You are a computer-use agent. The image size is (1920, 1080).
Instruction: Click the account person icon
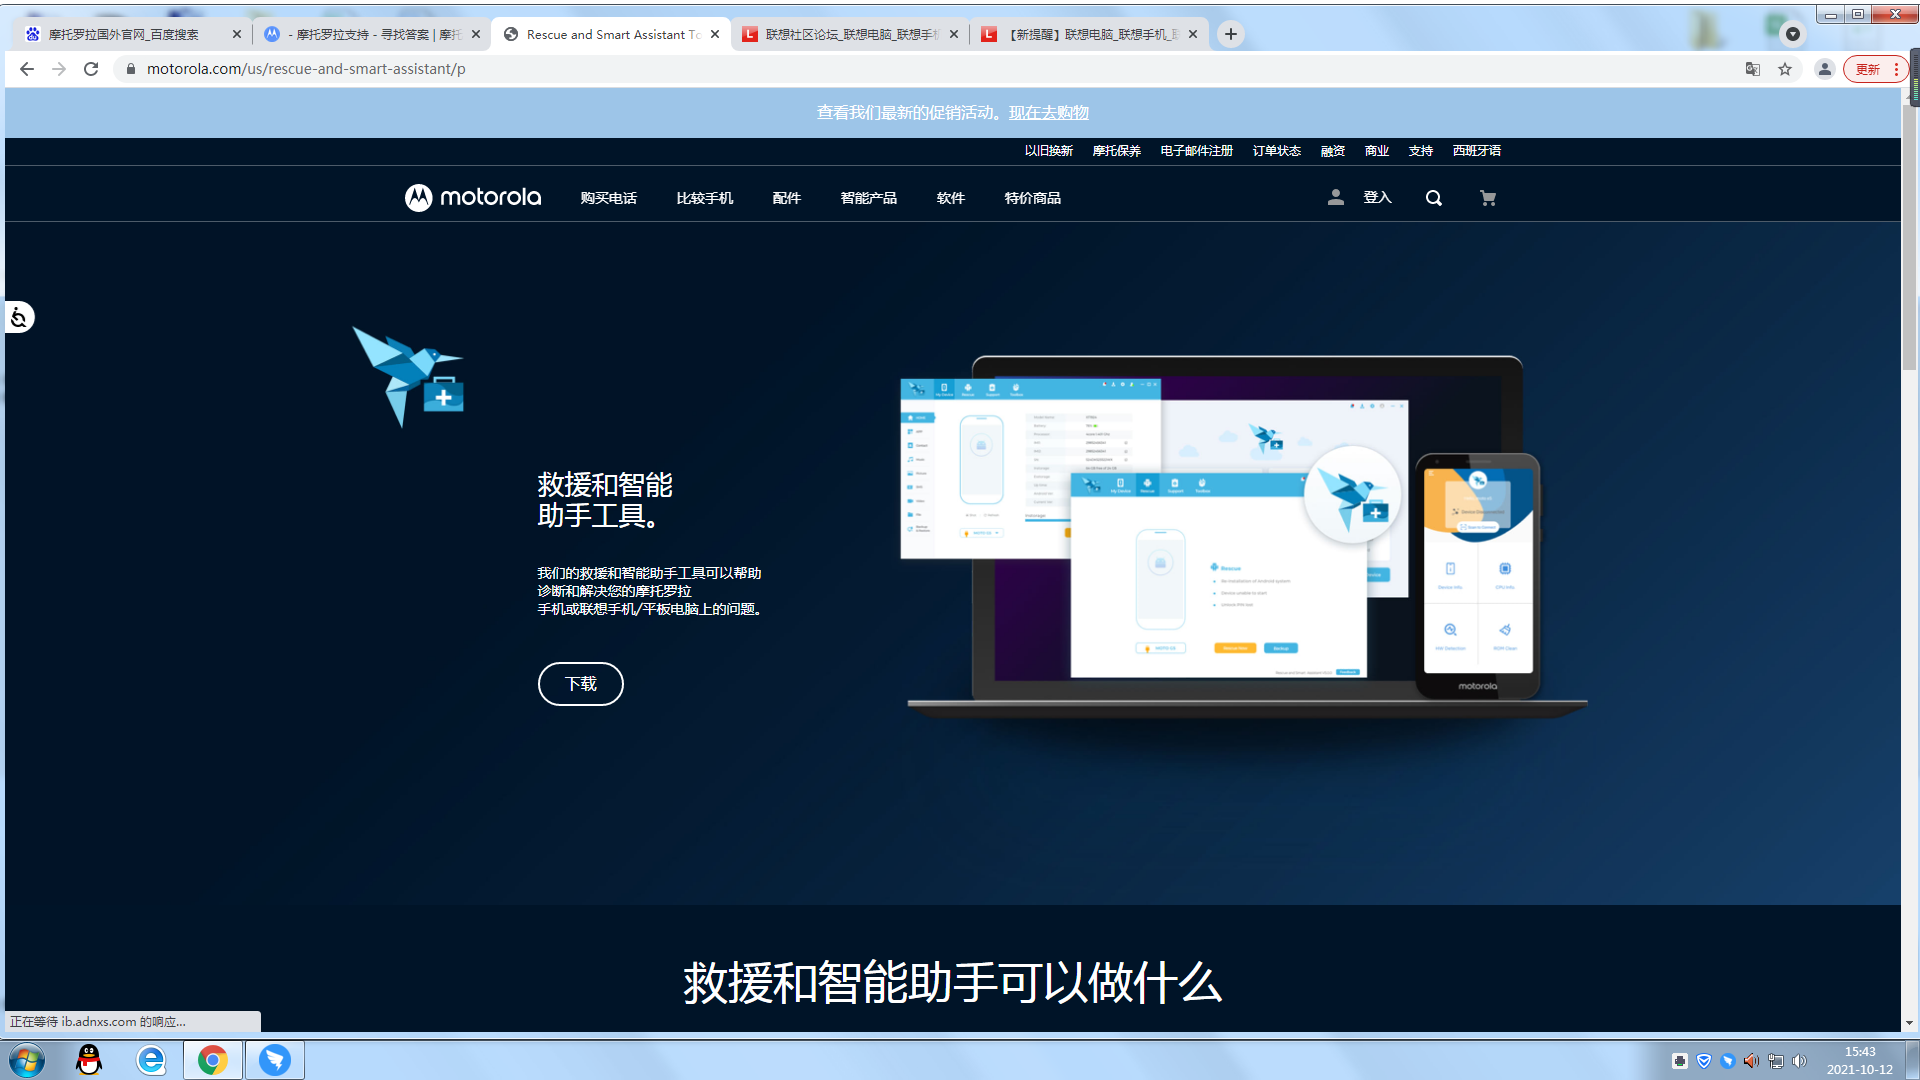(1335, 198)
